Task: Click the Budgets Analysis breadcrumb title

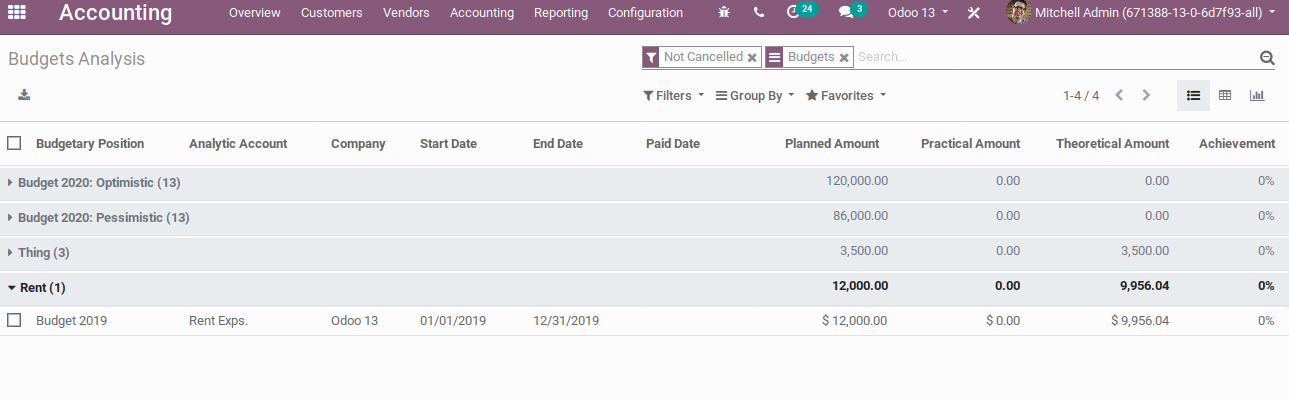Action: (x=77, y=59)
